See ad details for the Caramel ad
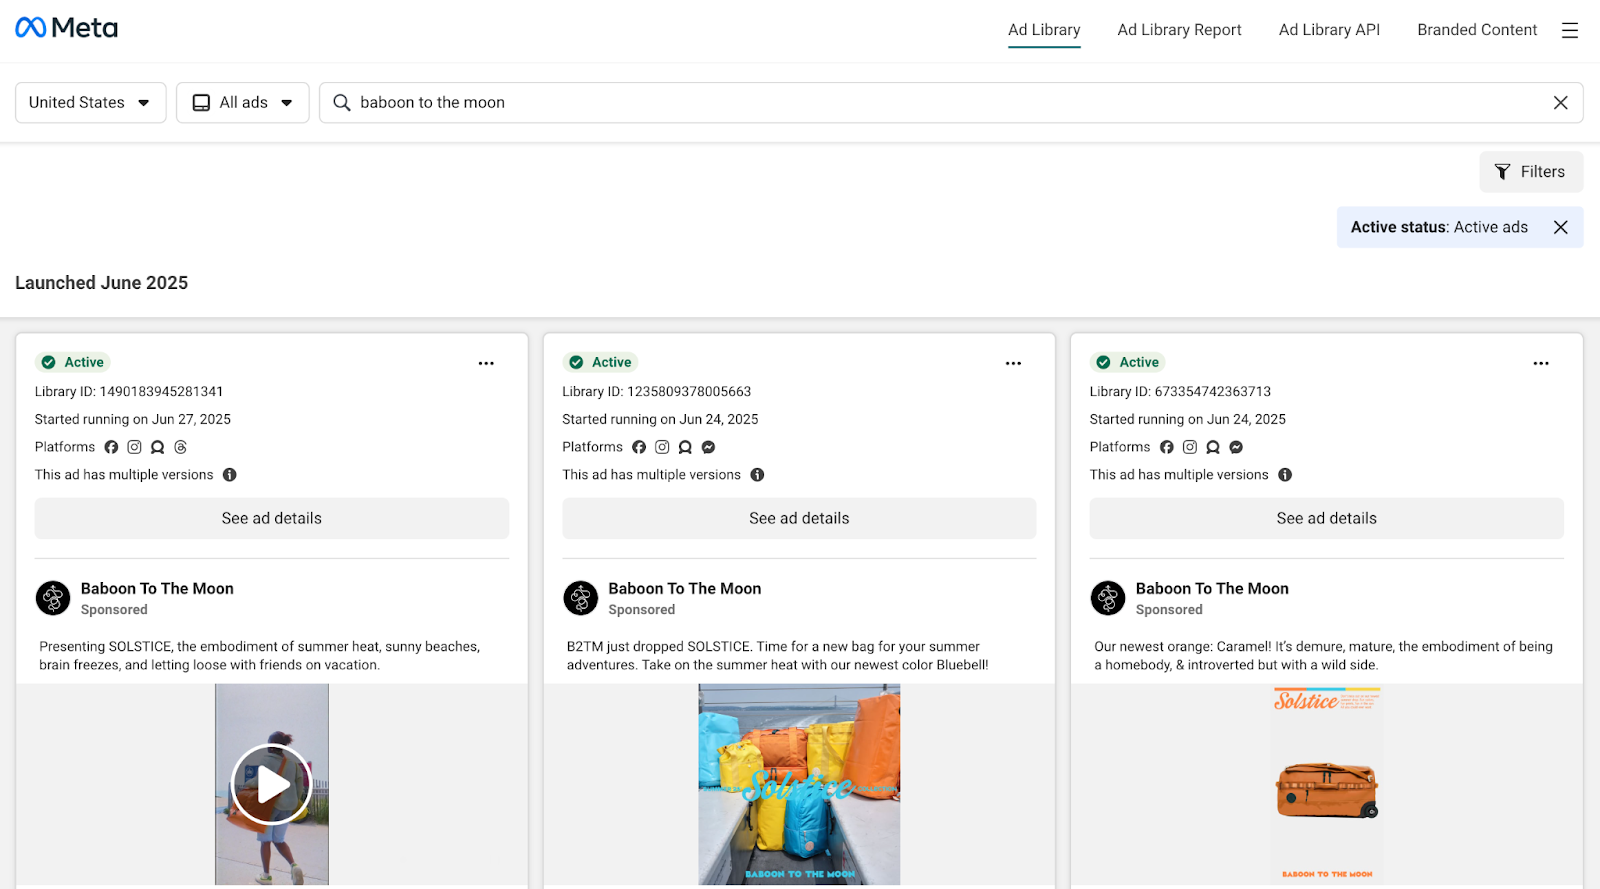This screenshot has height=889, width=1600. click(x=1326, y=518)
